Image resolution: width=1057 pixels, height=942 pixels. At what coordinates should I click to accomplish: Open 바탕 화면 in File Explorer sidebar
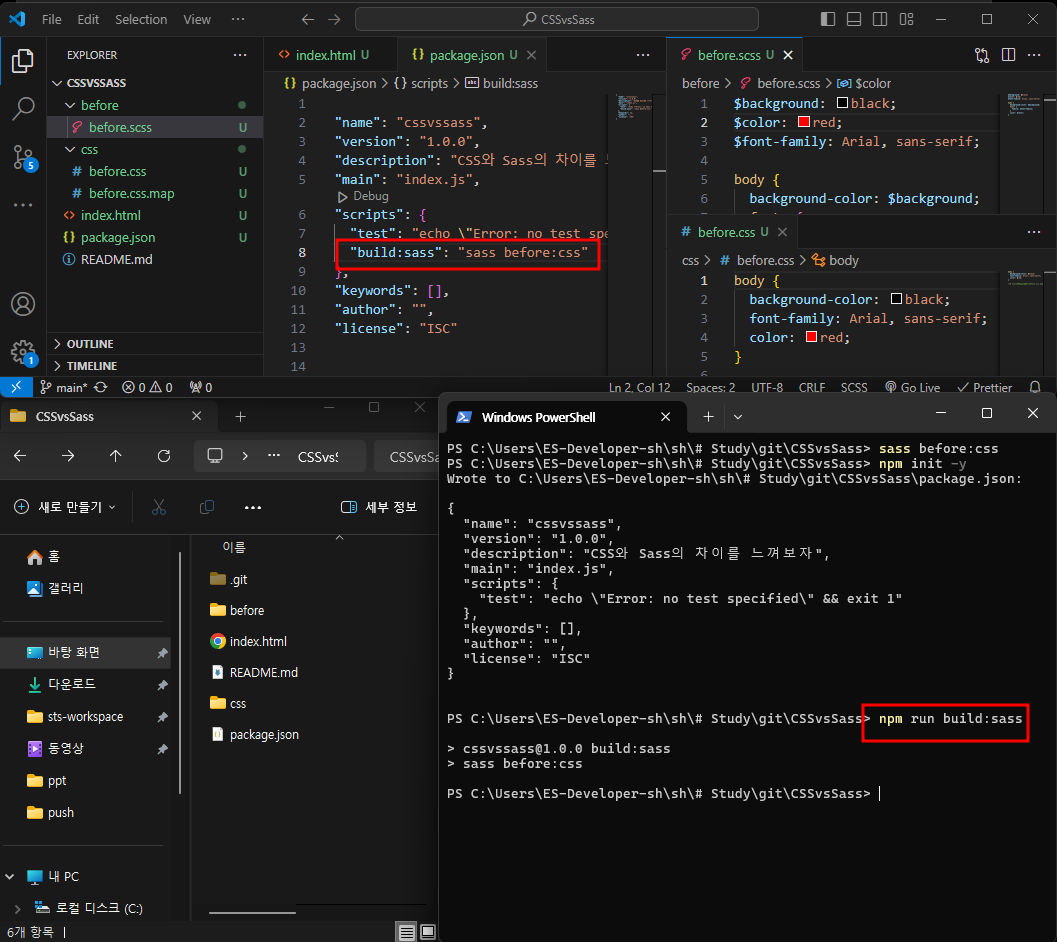pyautogui.click(x=86, y=652)
